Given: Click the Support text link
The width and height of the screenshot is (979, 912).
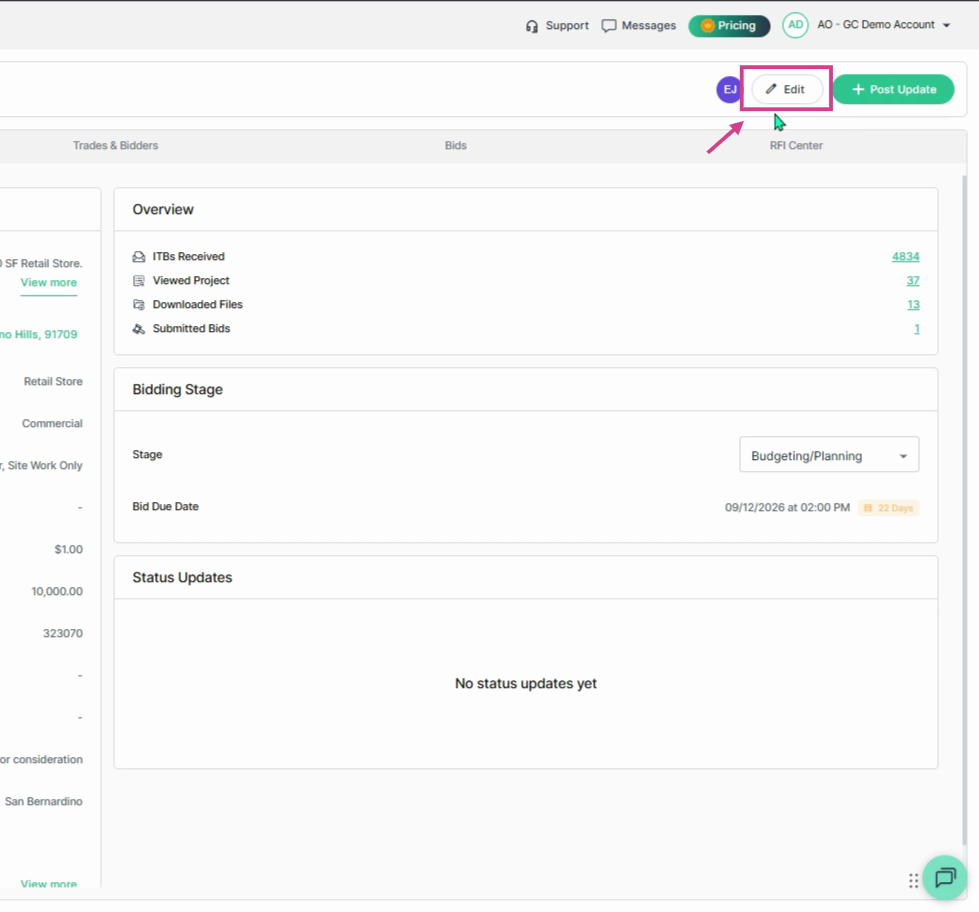Looking at the screenshot, I should coord(567,26).
